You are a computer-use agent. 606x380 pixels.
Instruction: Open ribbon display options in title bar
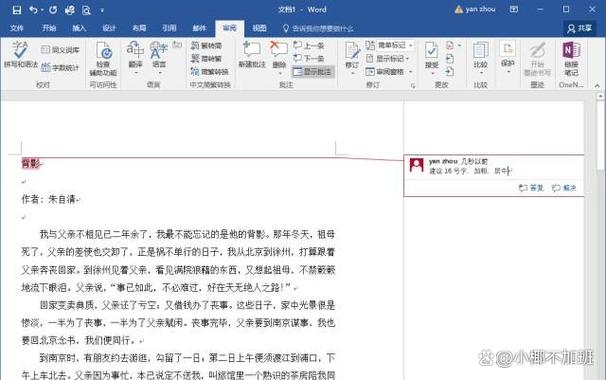click(514, 9)
